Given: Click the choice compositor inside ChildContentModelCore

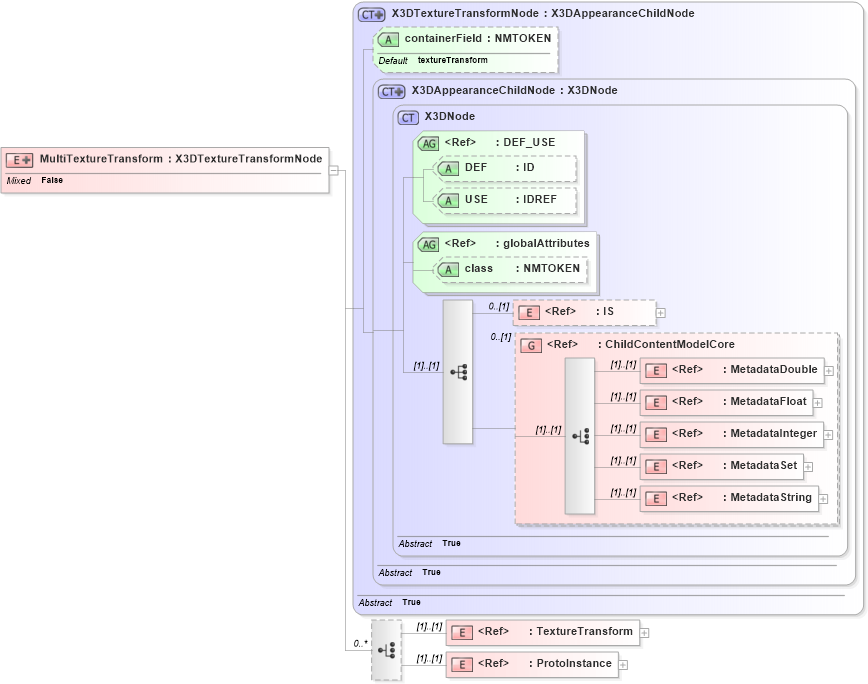Looking at the screenshot, I should point(580,436).
